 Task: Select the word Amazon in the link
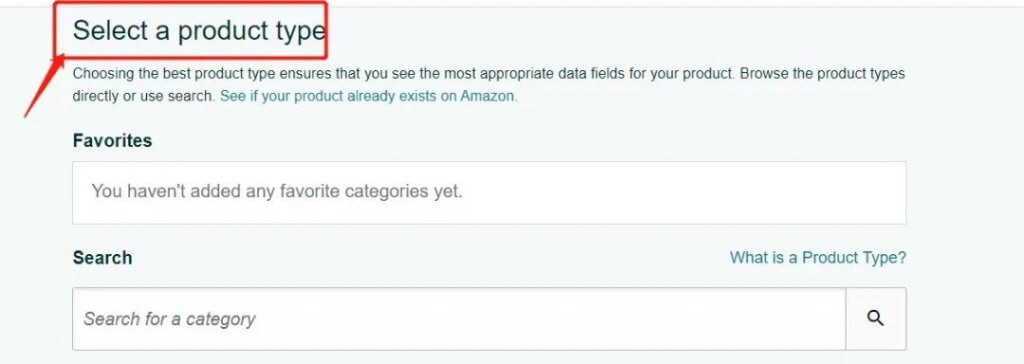tap(488, 96)
